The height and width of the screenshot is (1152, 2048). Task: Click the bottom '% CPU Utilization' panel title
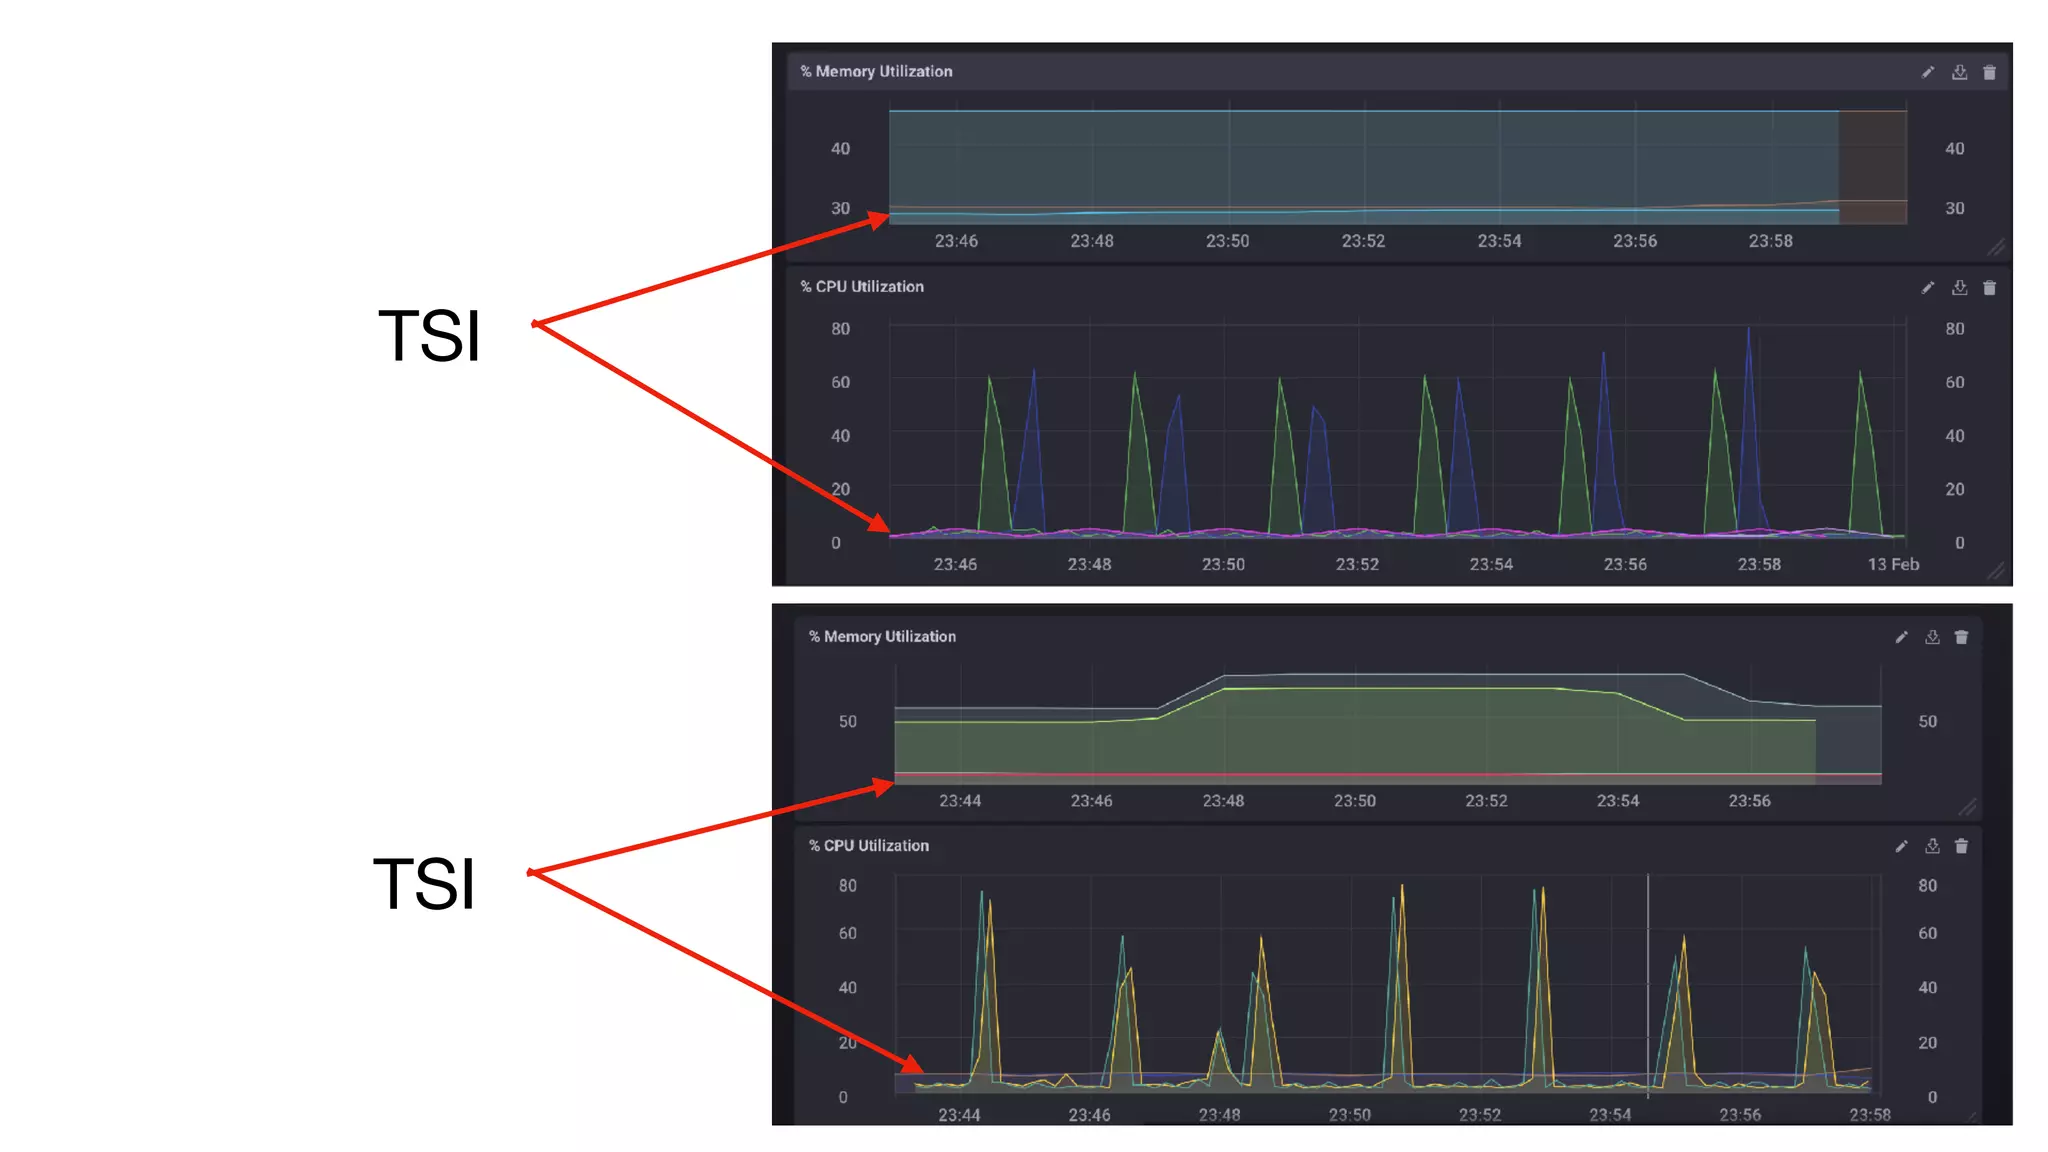coord(868,846)
